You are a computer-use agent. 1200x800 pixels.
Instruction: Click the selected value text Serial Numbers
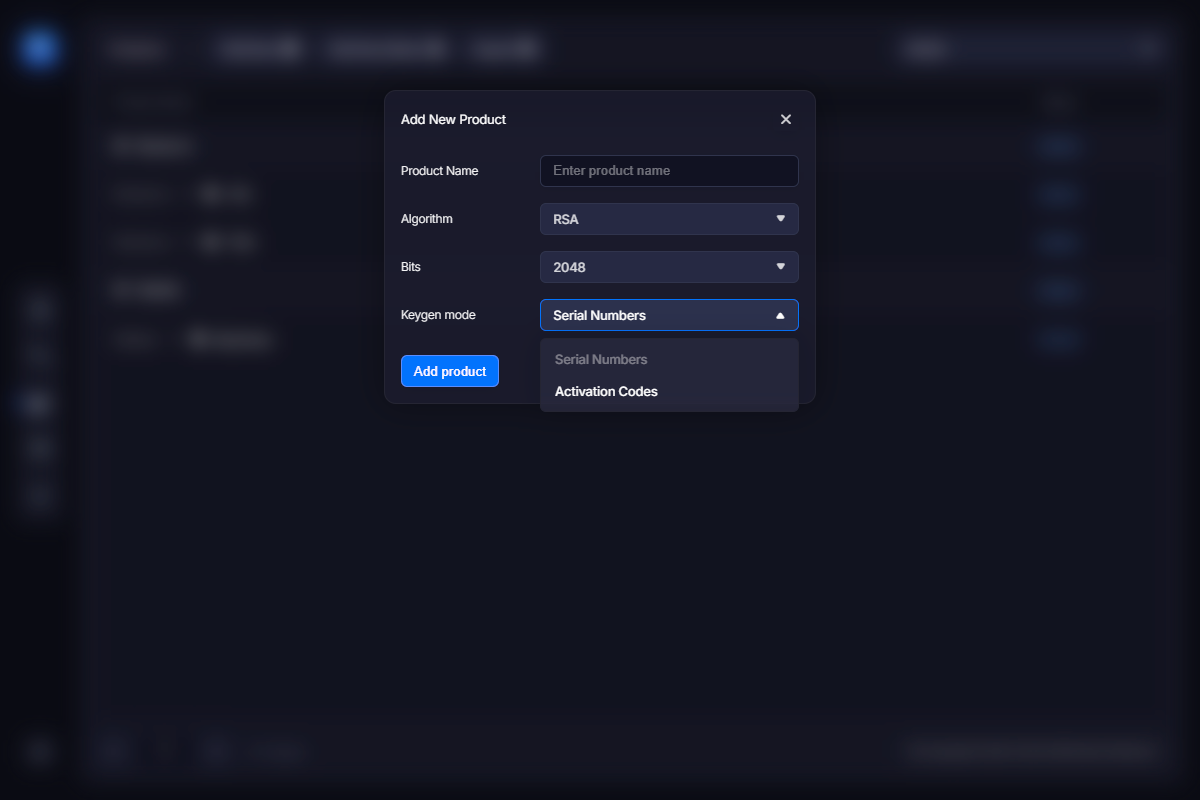599,315
